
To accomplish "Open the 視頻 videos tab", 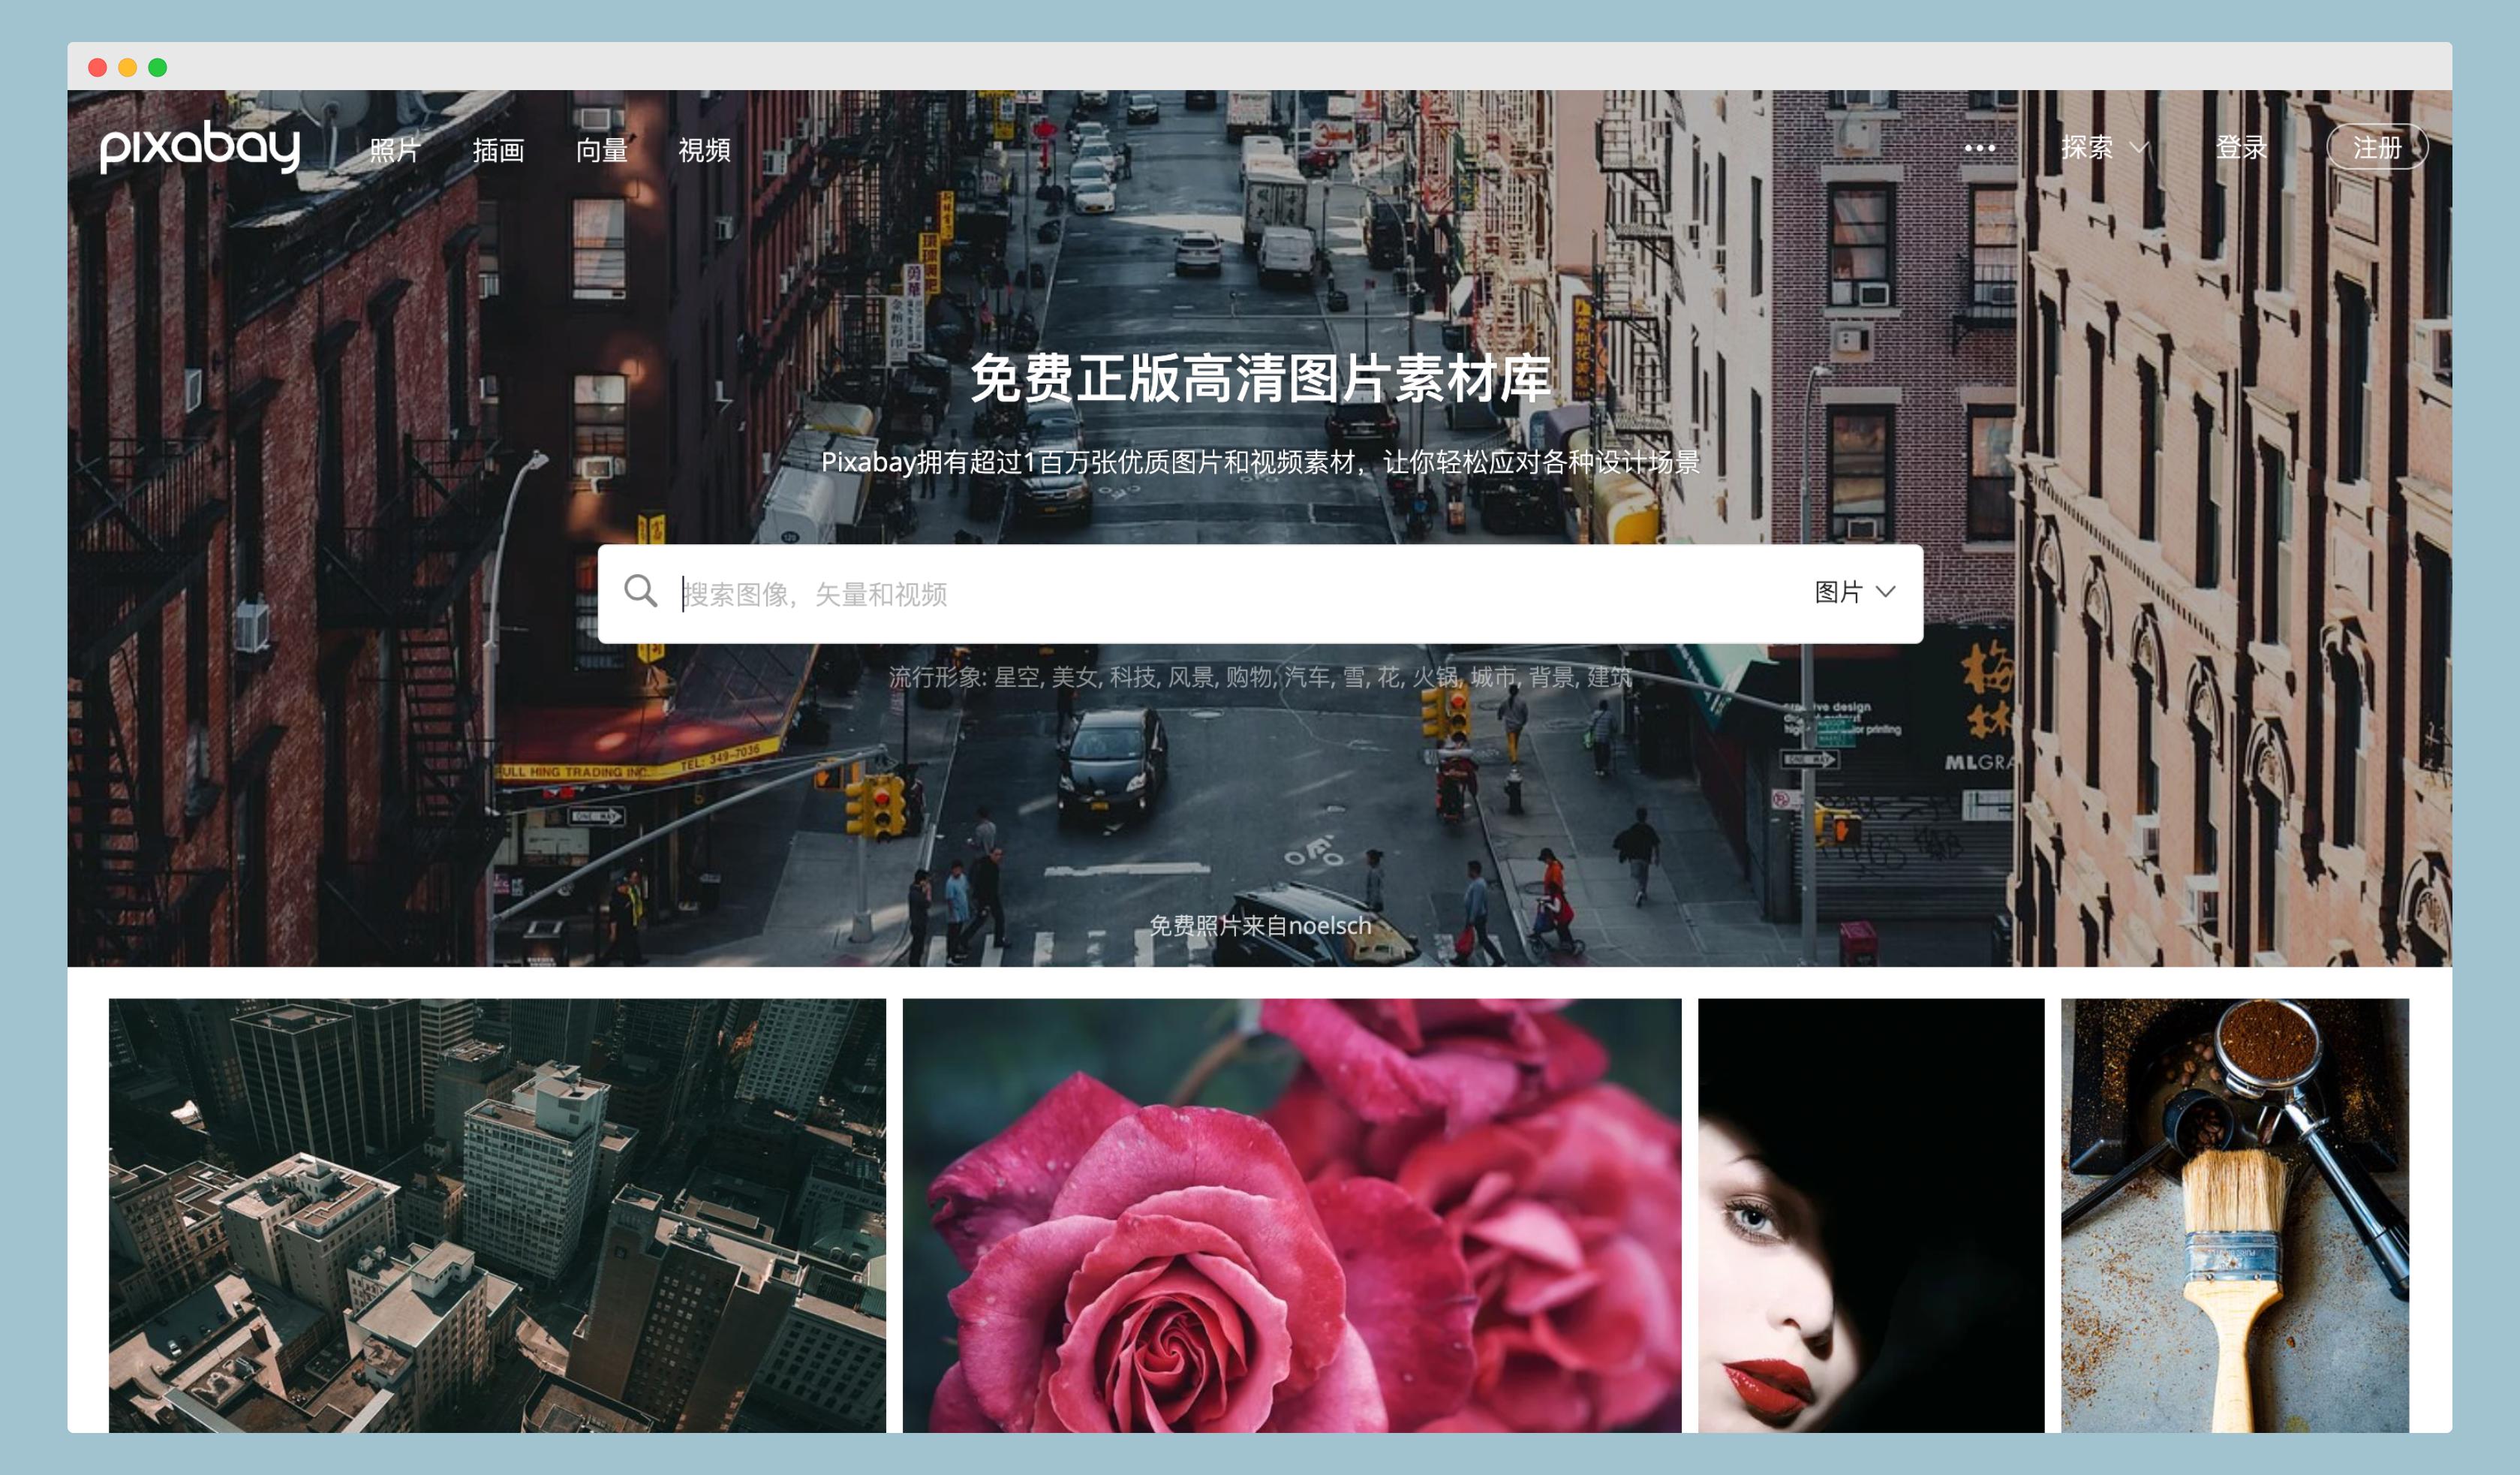I will (704, 150).
